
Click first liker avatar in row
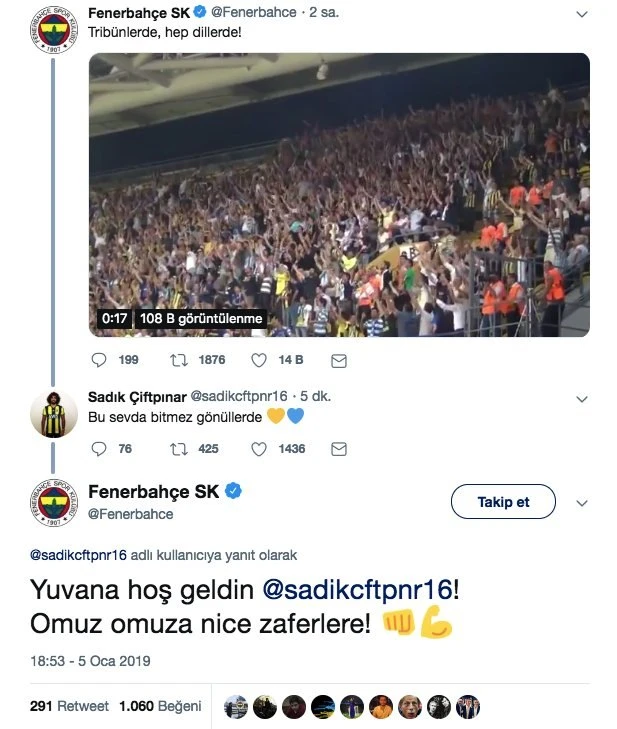tap(236, 706)
